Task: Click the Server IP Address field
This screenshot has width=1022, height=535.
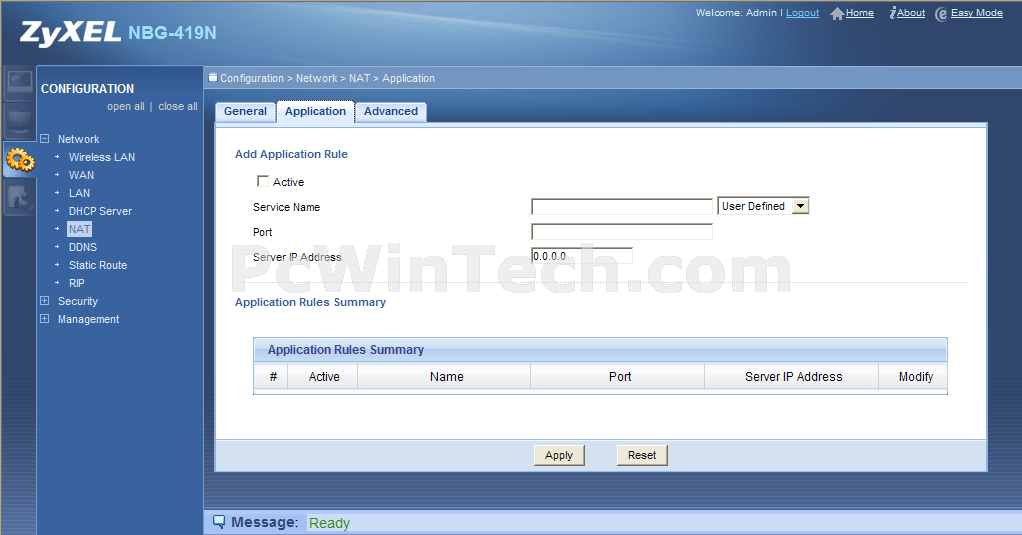Action: 582,256
